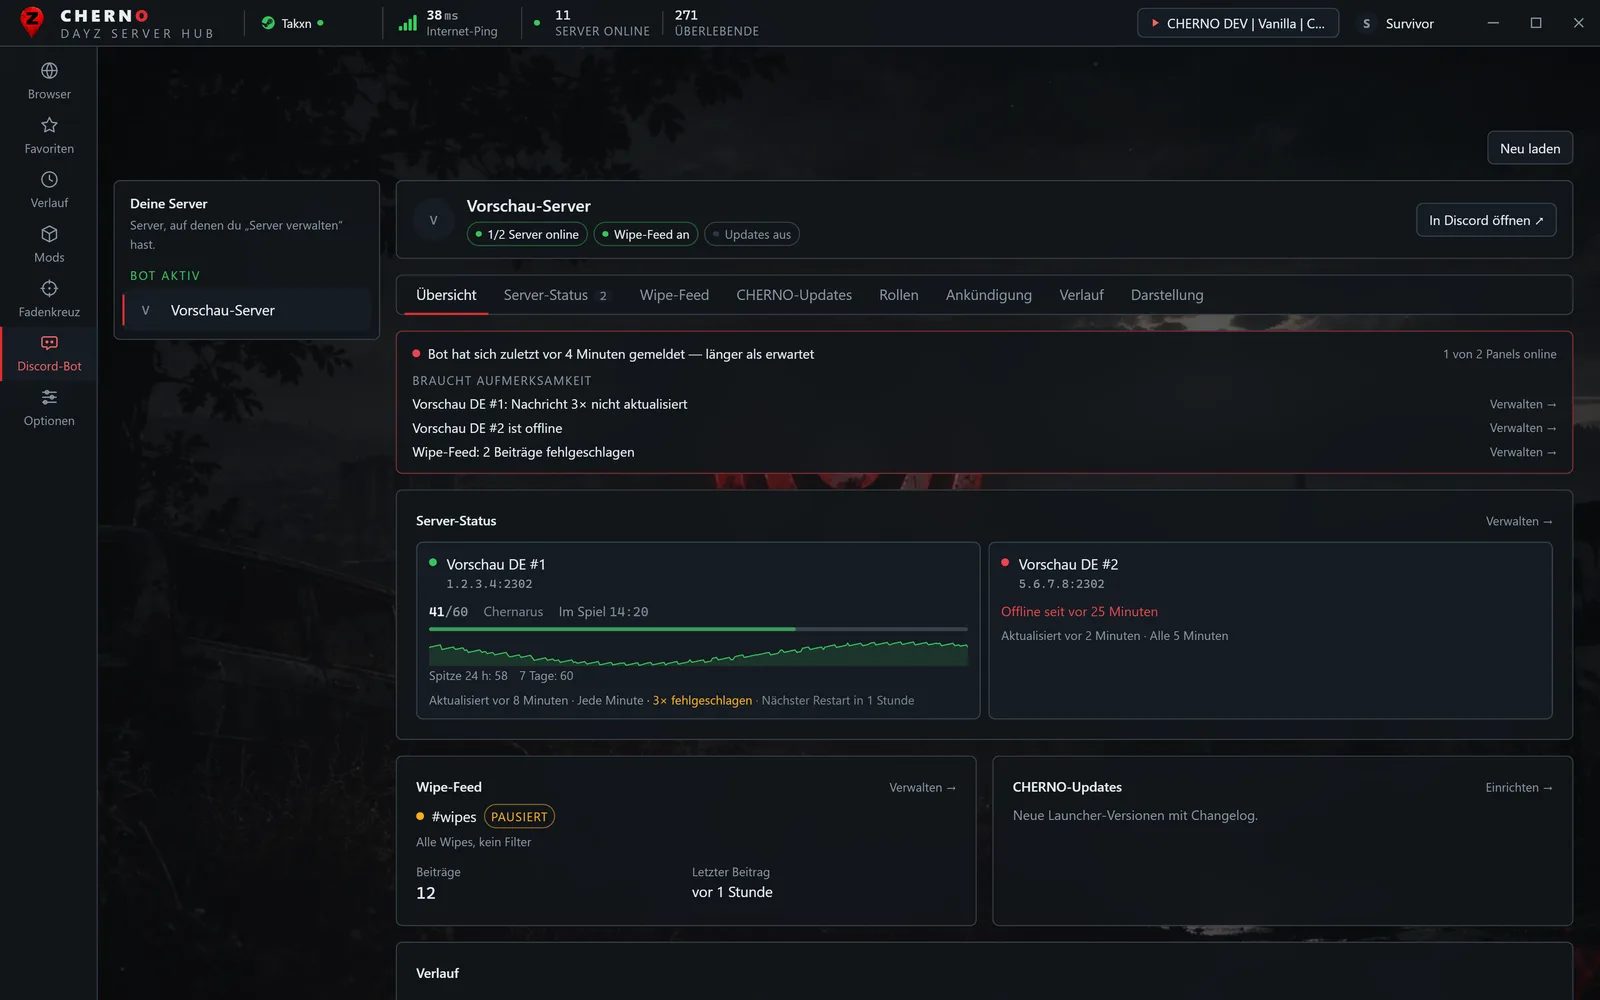The width and height of the screenshot is (1600, 1000).
Task: Click Verwalten in Server-Status panel header
Action: pos(1519,521)
